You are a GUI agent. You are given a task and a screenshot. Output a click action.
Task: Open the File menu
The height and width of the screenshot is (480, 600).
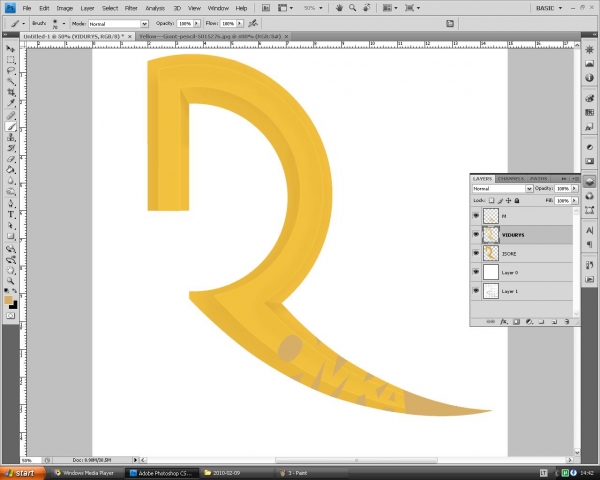[x=27, y=8]
